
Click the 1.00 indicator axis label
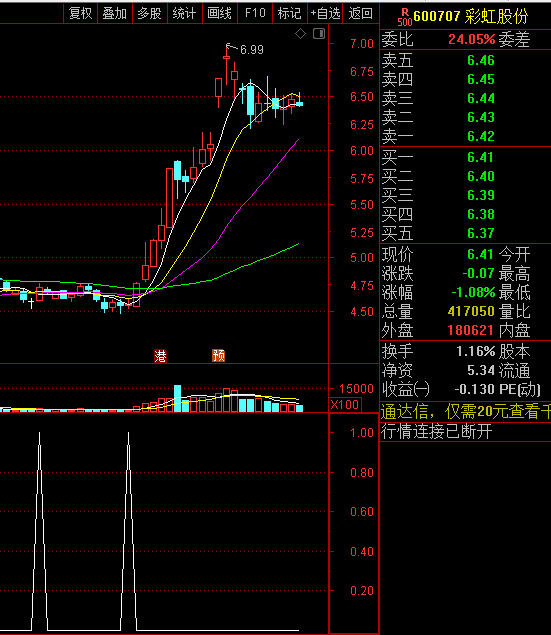click(362, 433)
